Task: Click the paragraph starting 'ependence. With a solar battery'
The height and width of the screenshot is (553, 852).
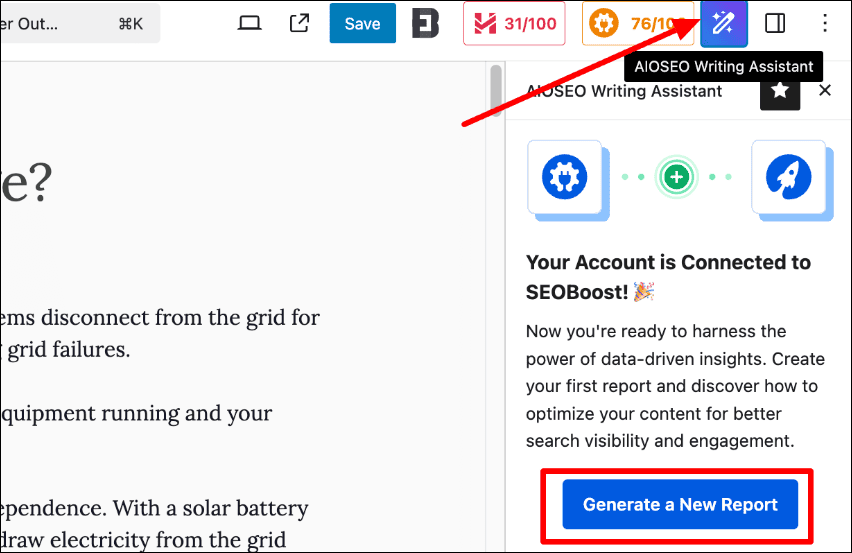Action: 154,524
